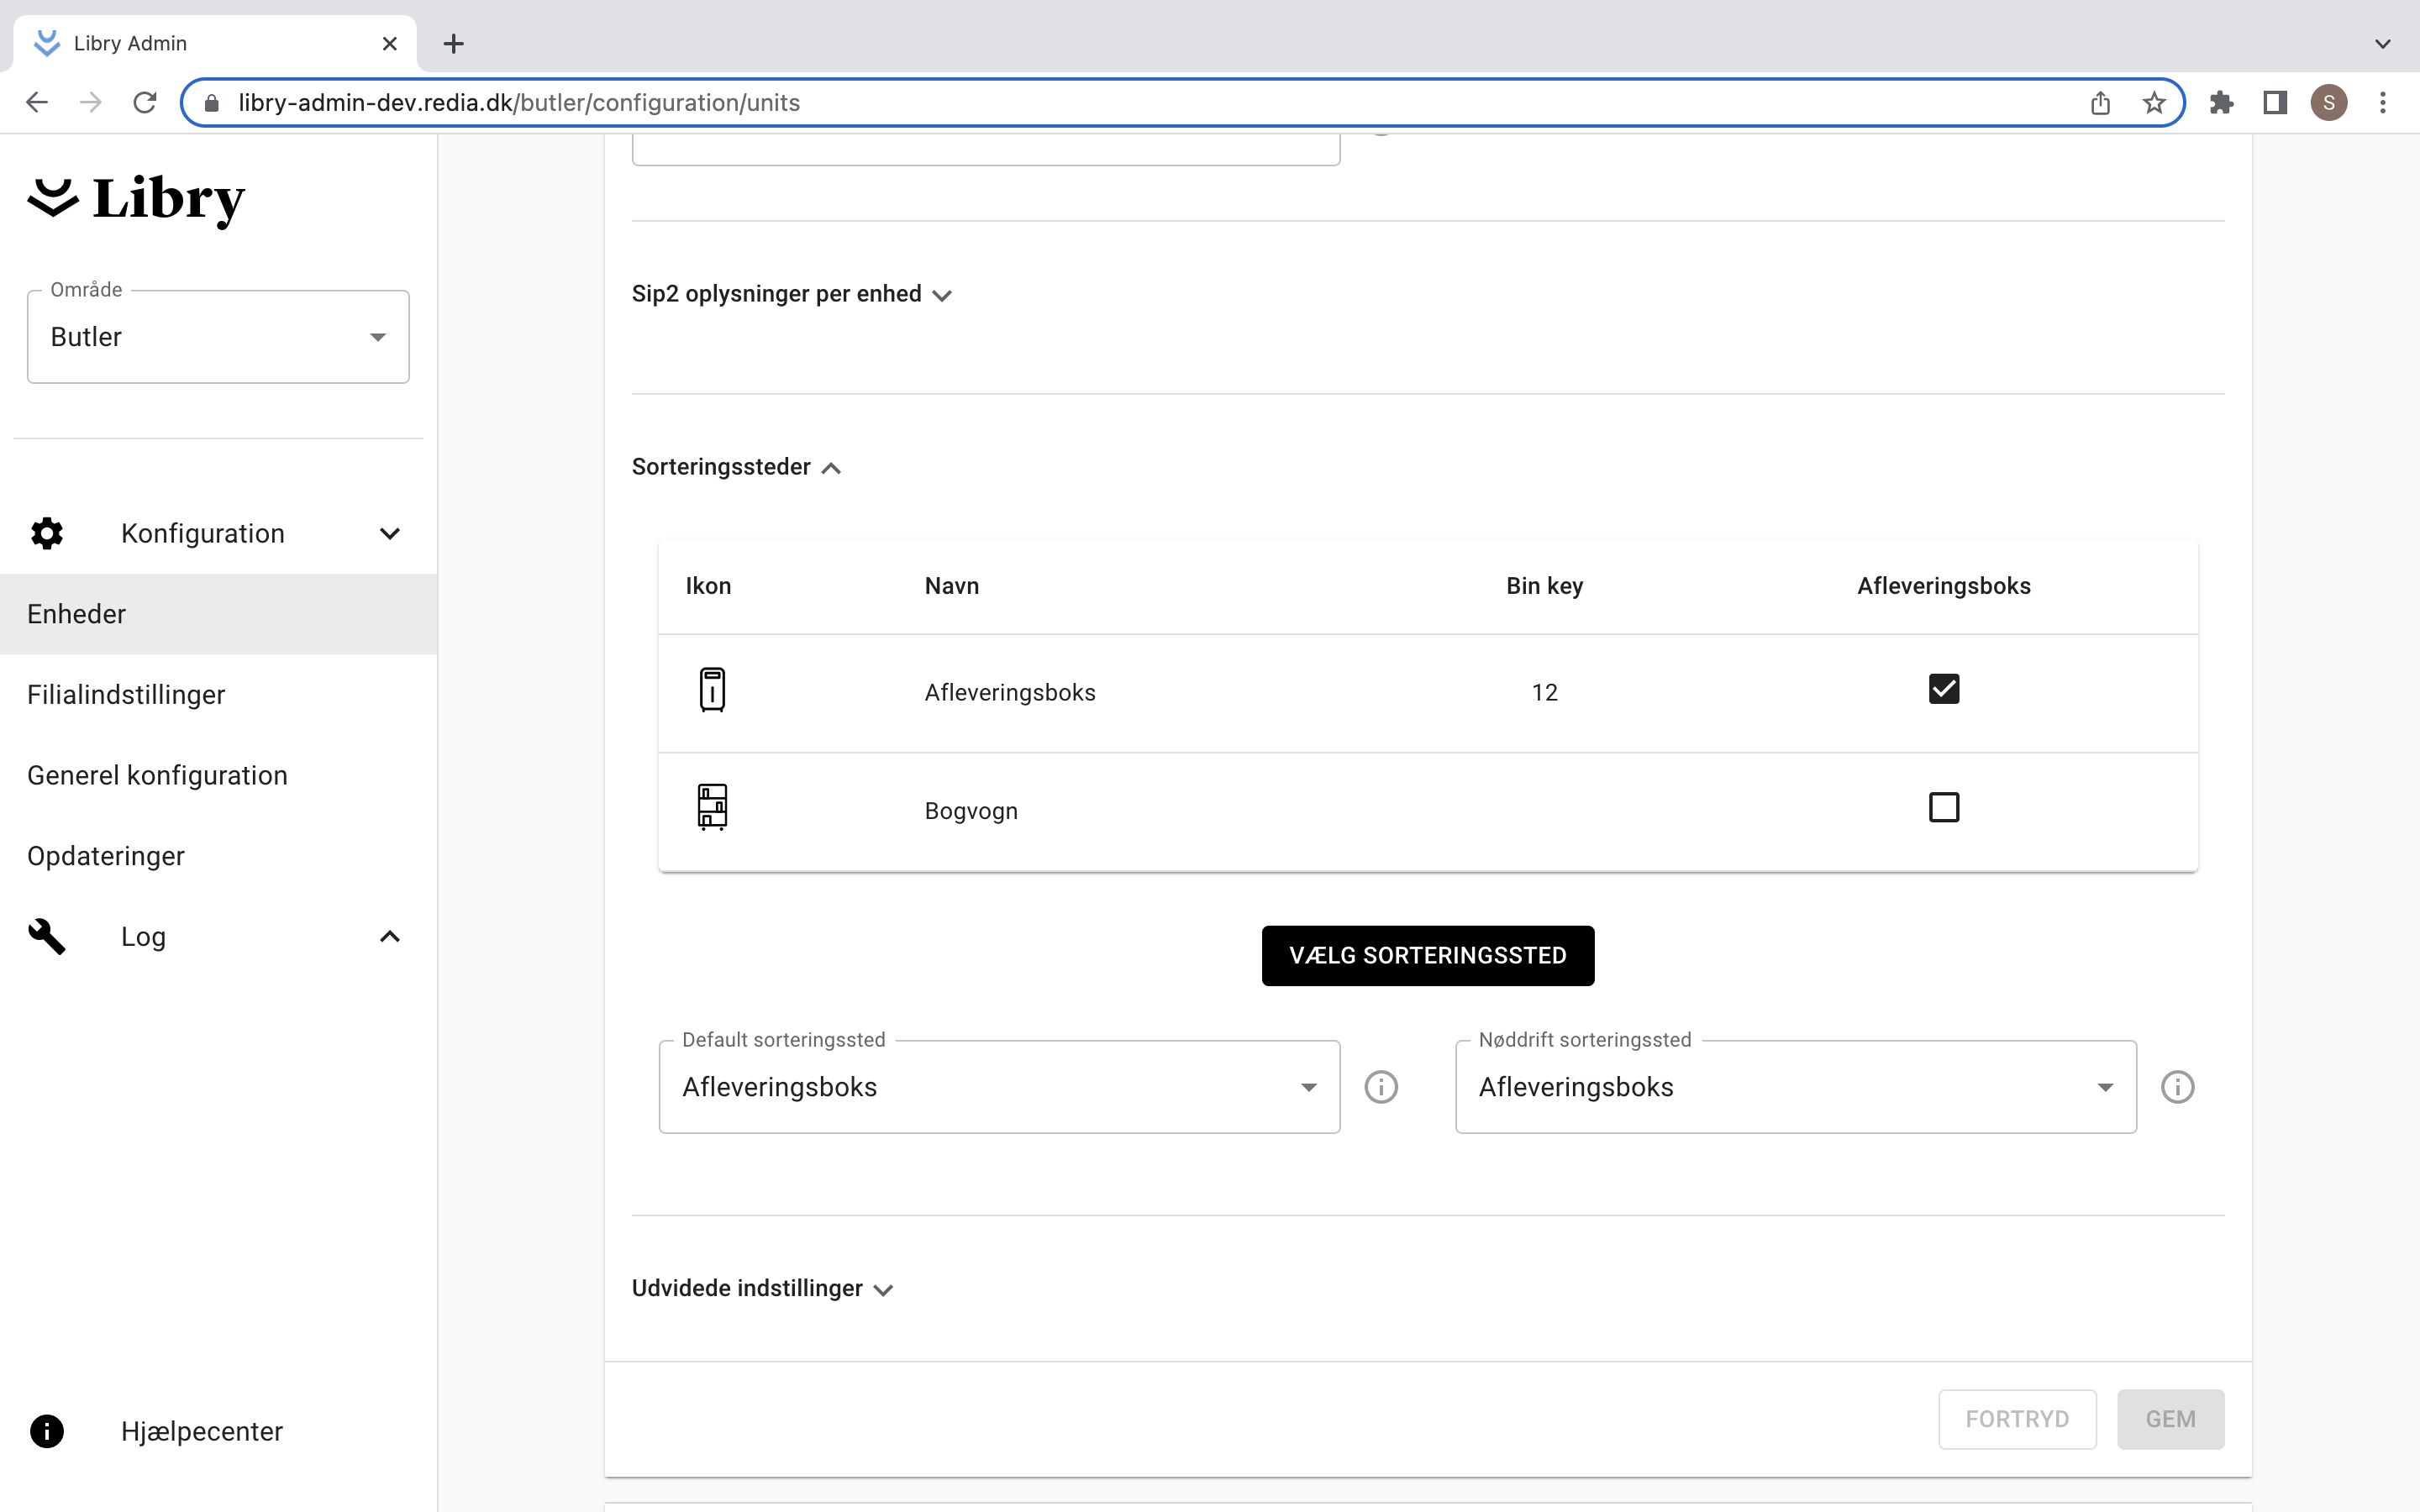Click the browser share icon

tap(2100, 102)
